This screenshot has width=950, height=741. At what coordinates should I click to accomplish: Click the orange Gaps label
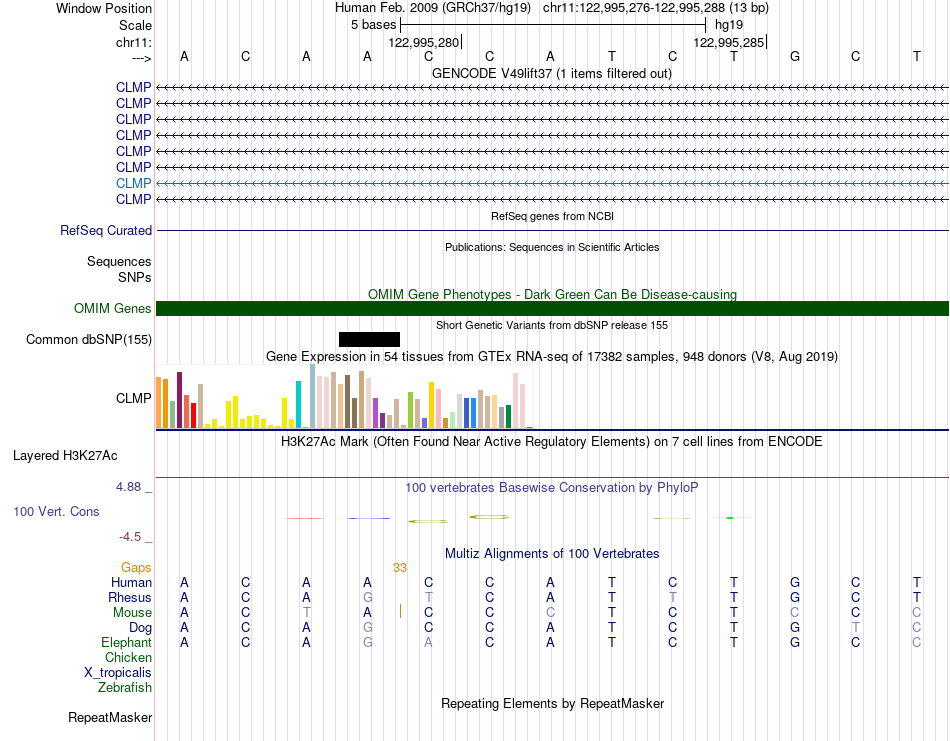pyautogui.click(x=136, y=567)
